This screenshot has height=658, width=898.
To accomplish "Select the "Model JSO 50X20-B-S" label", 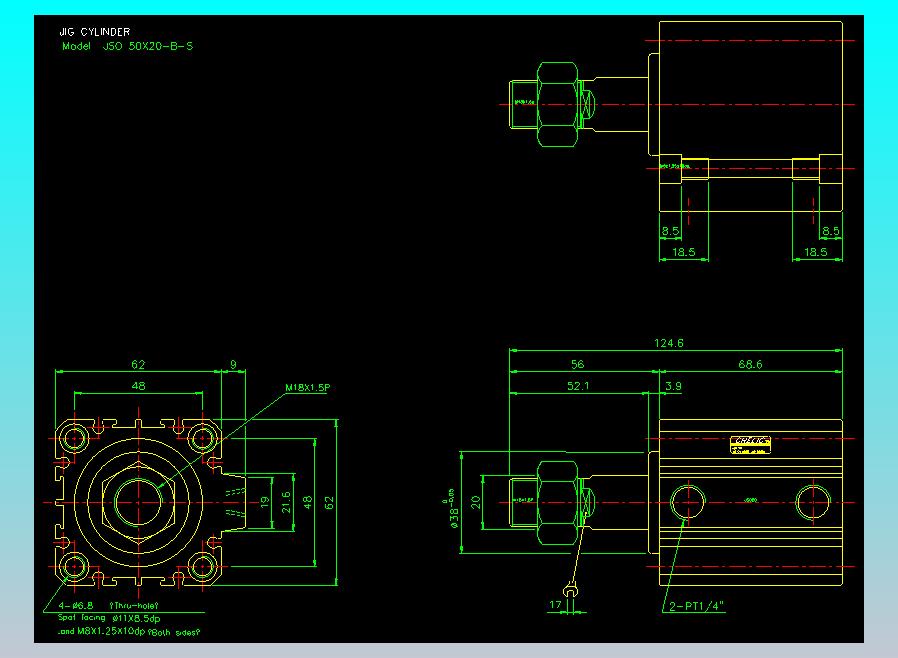I will pos(127,46).
